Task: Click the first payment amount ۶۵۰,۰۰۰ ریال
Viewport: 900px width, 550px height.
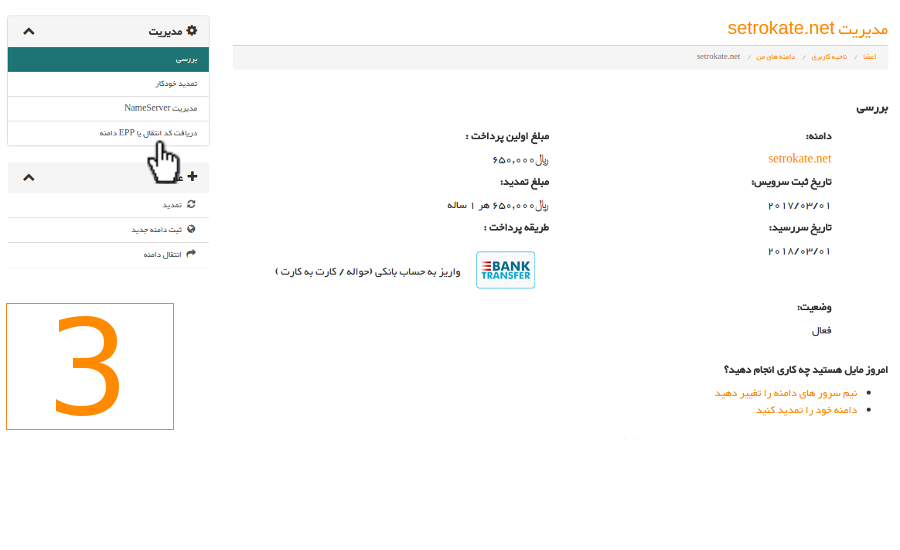Action: coord(520,160)
